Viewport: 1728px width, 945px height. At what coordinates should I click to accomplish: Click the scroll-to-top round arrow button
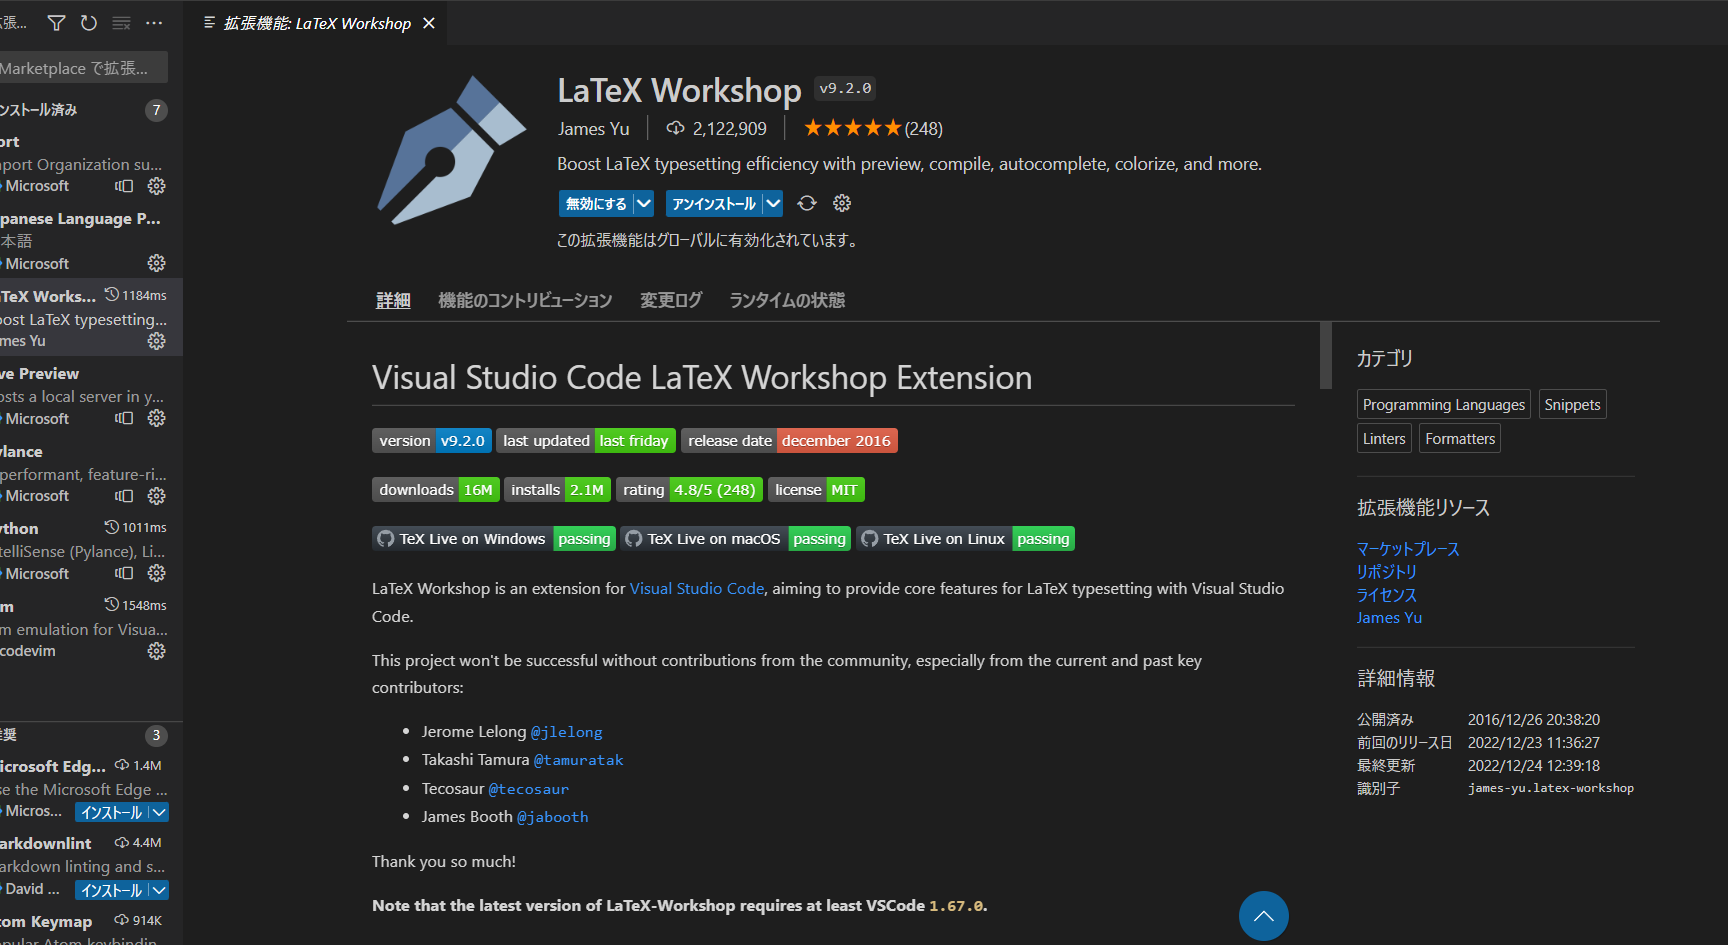point(1264,916)
